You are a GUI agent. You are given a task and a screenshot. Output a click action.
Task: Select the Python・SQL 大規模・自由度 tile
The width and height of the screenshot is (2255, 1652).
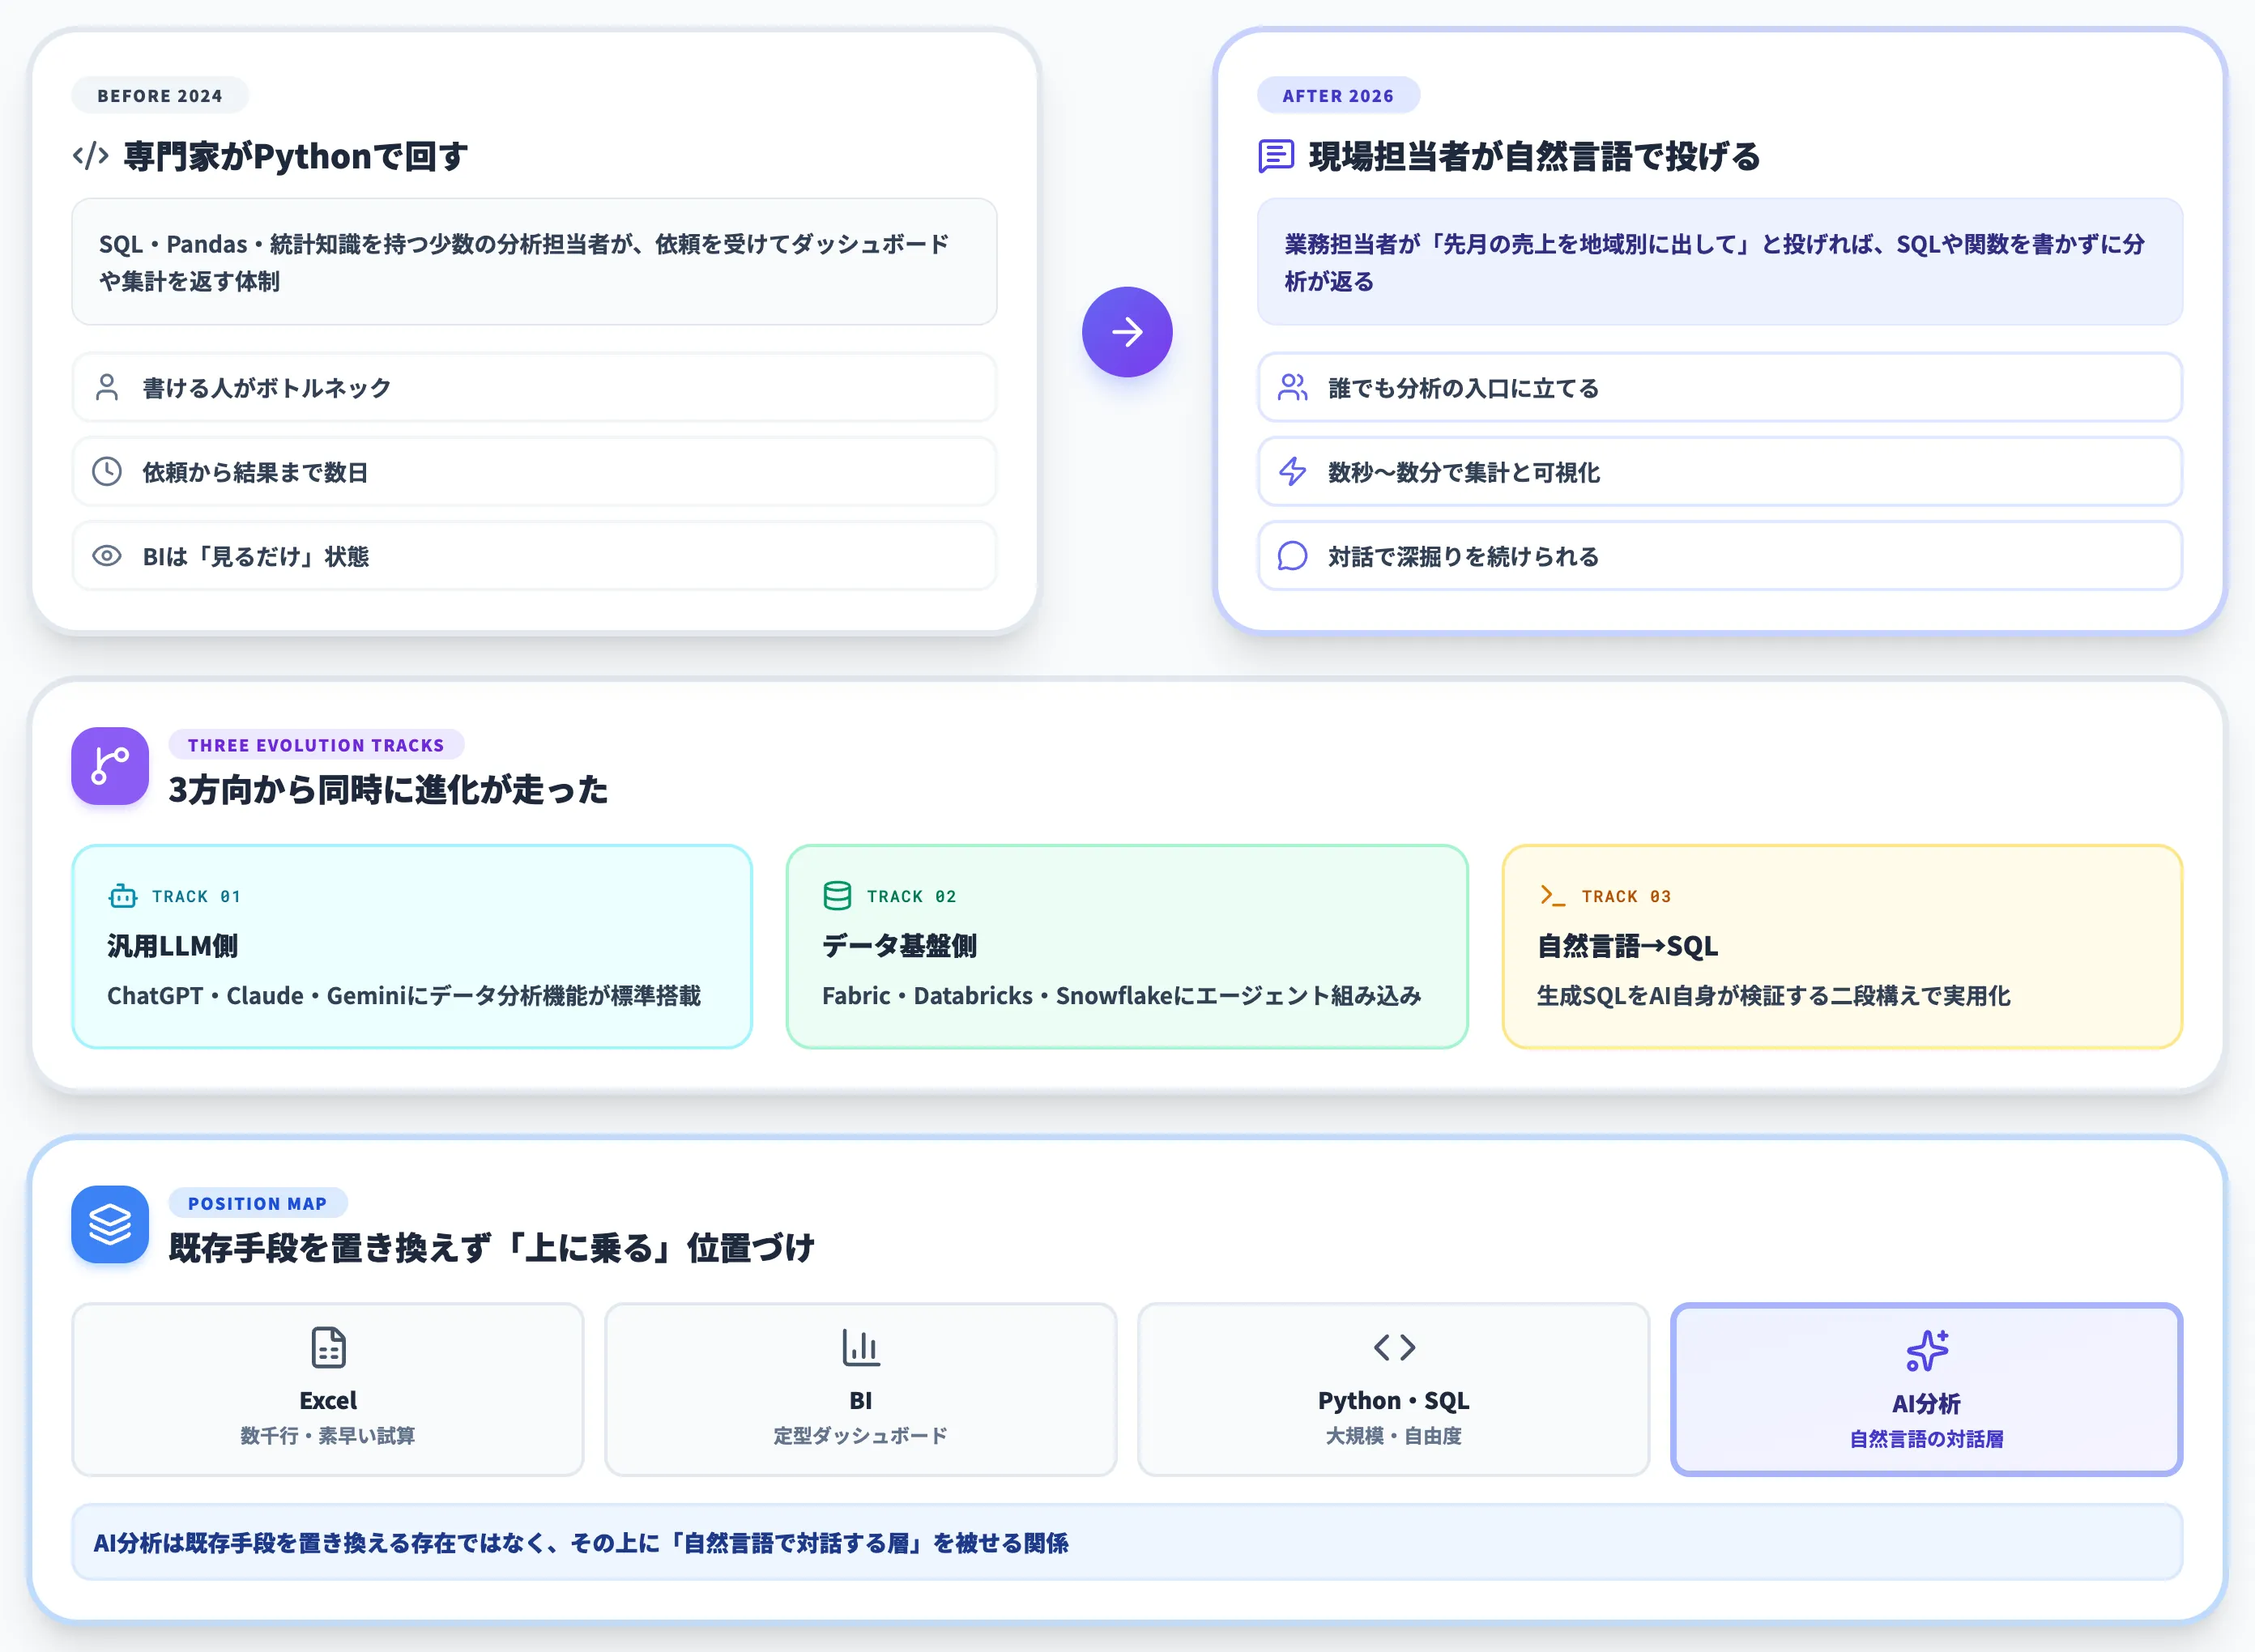click(1394, 1389)
